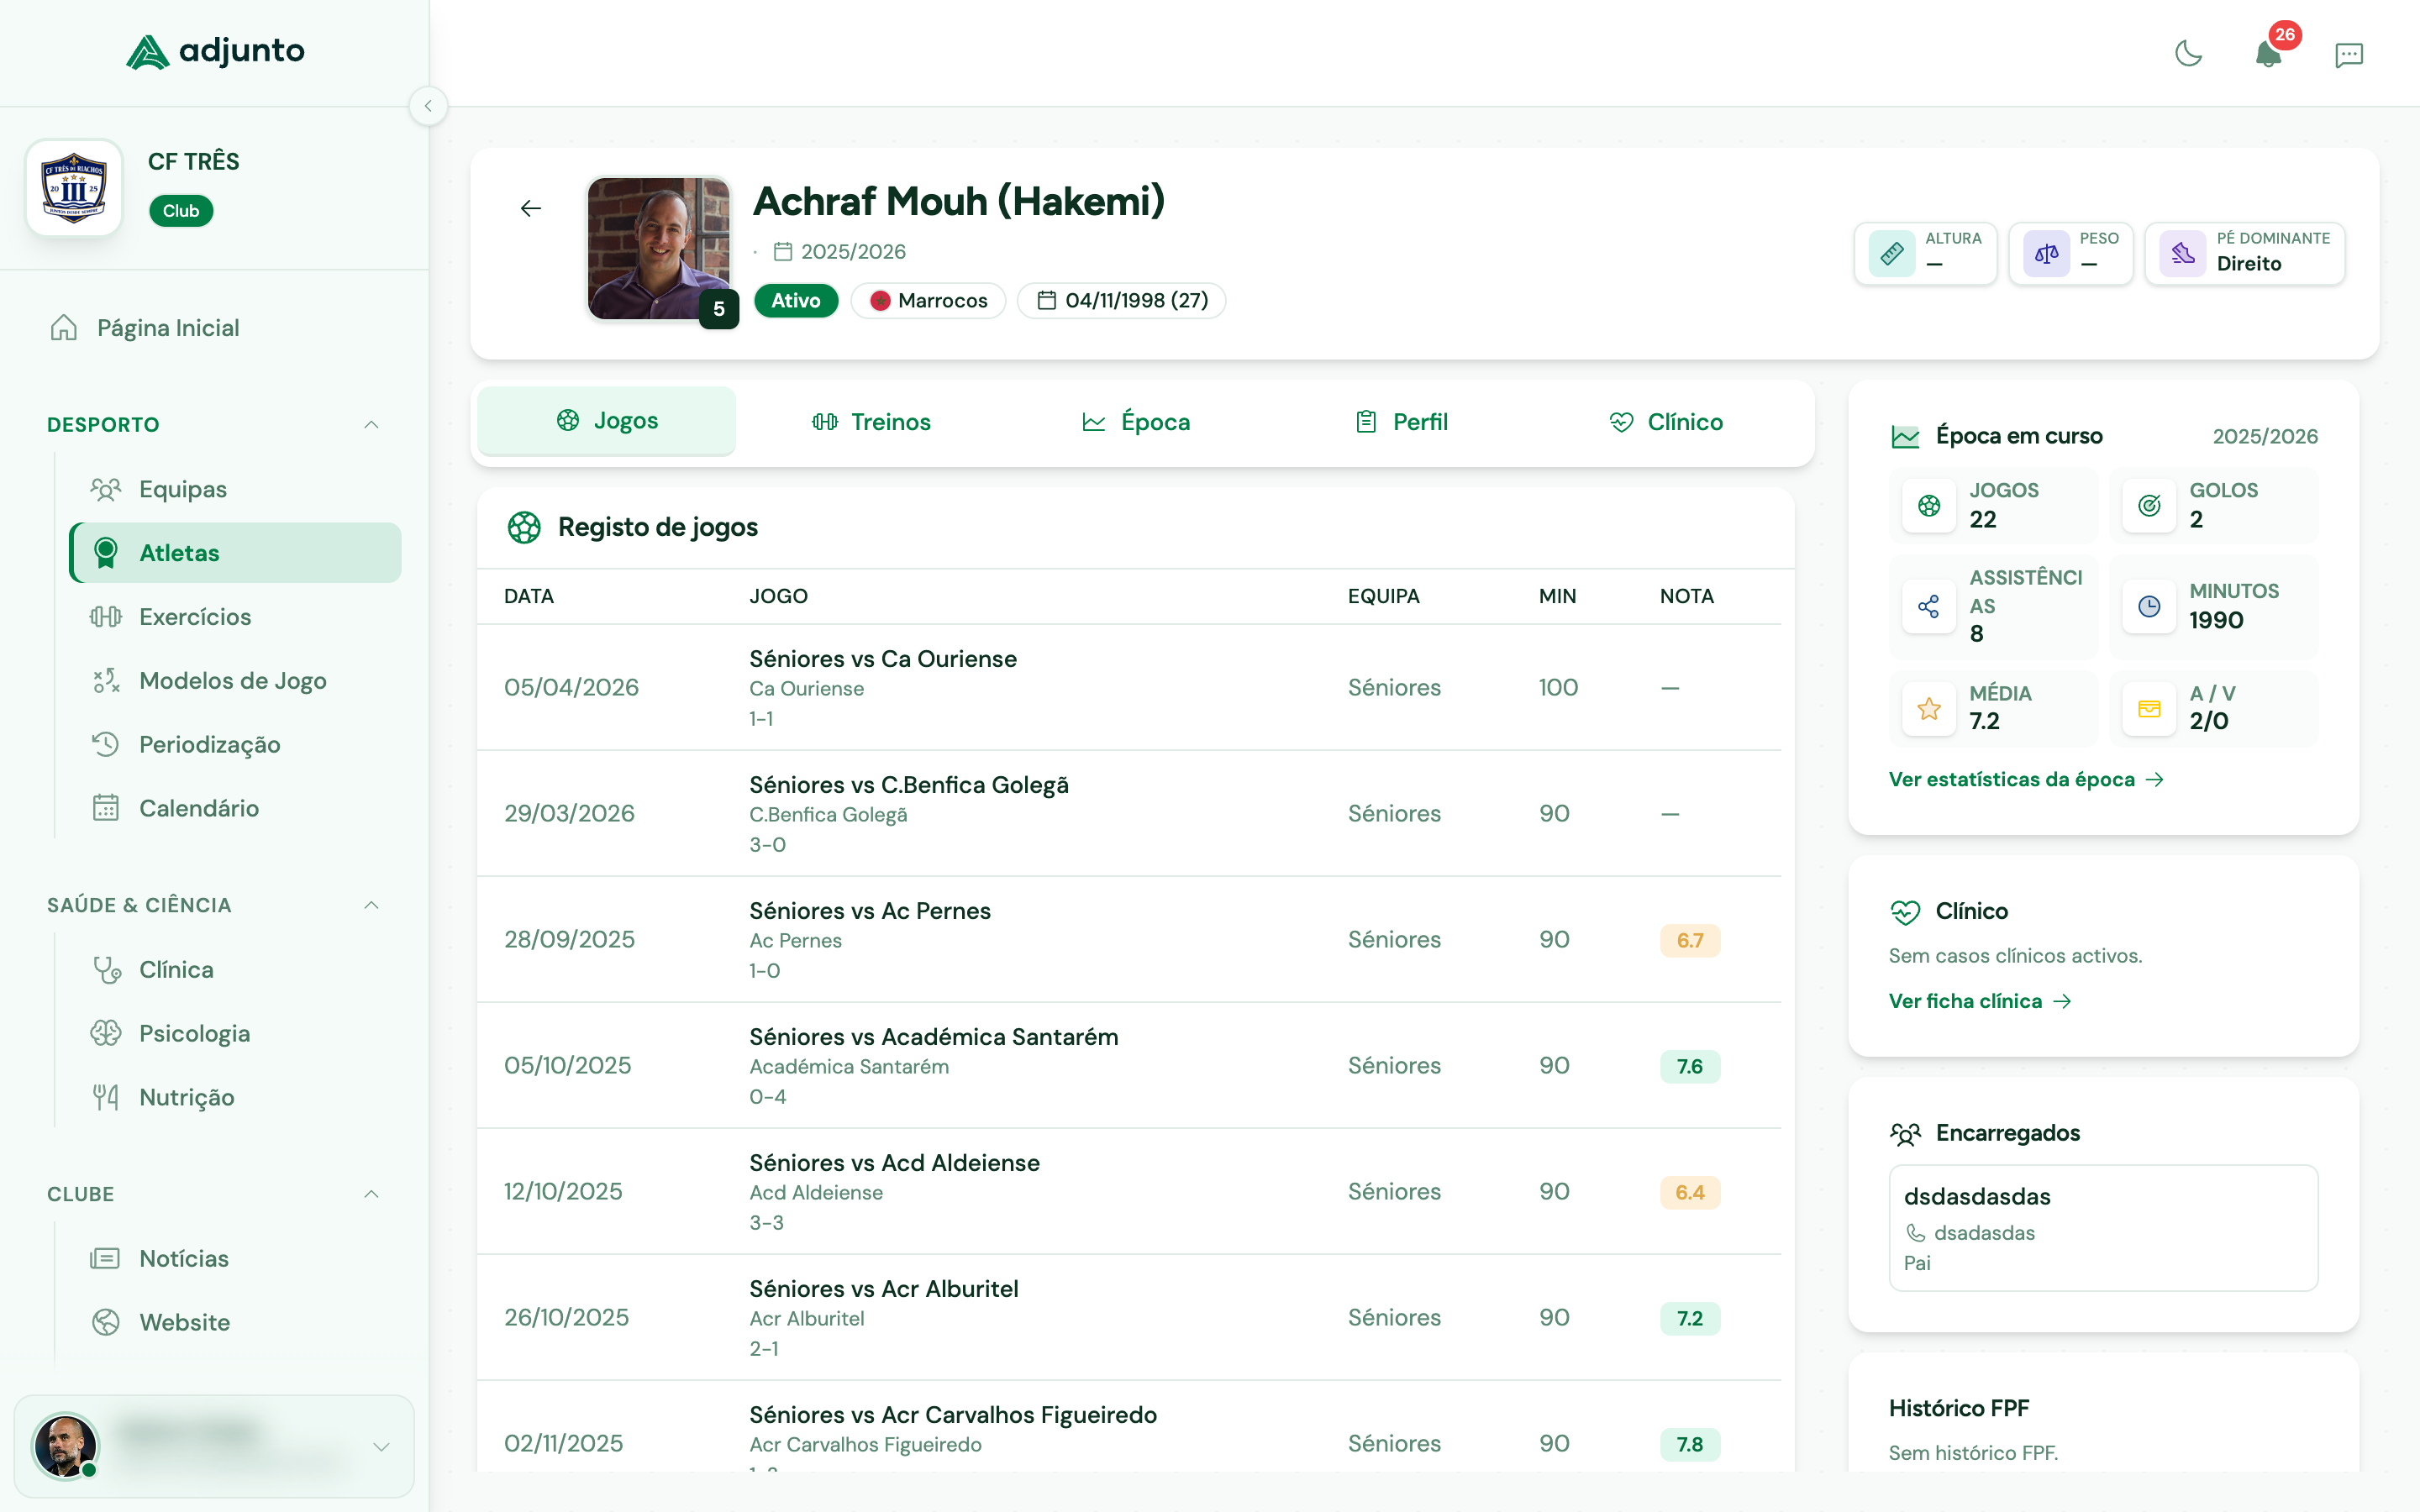Click the CF TRÊS club crest
2420x1512 pixels.
click(73, 187)
